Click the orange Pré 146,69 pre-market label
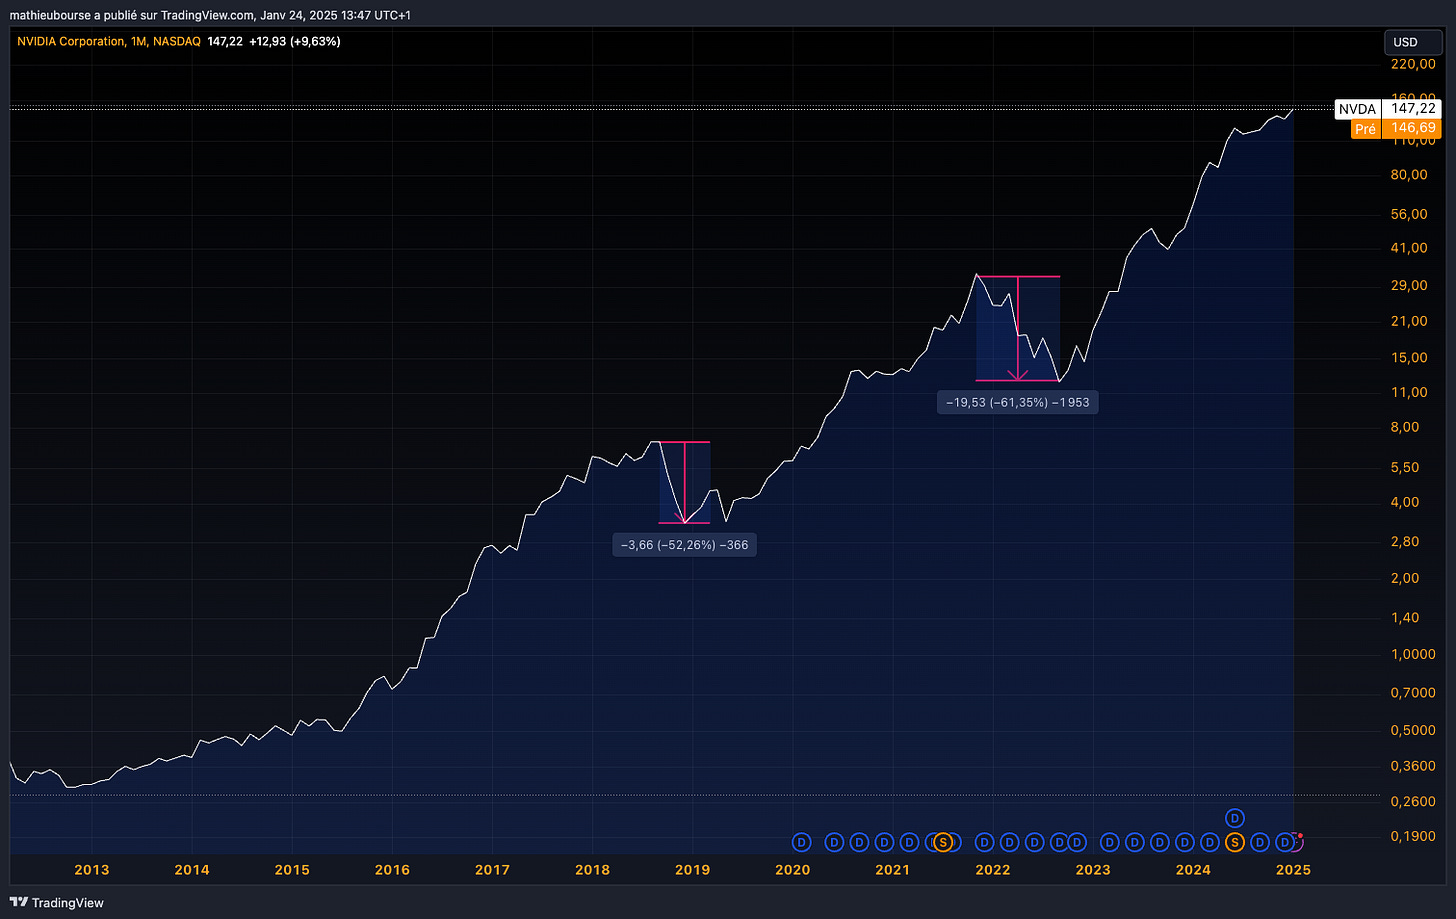The width and height of the screenshot is (1456, 919). [1396, 128]
